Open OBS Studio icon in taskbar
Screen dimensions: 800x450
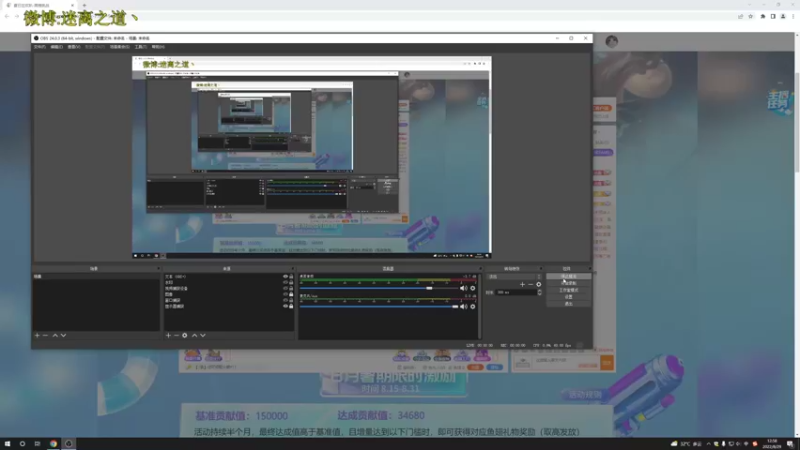pyautogui.click(x=68, y=443)
